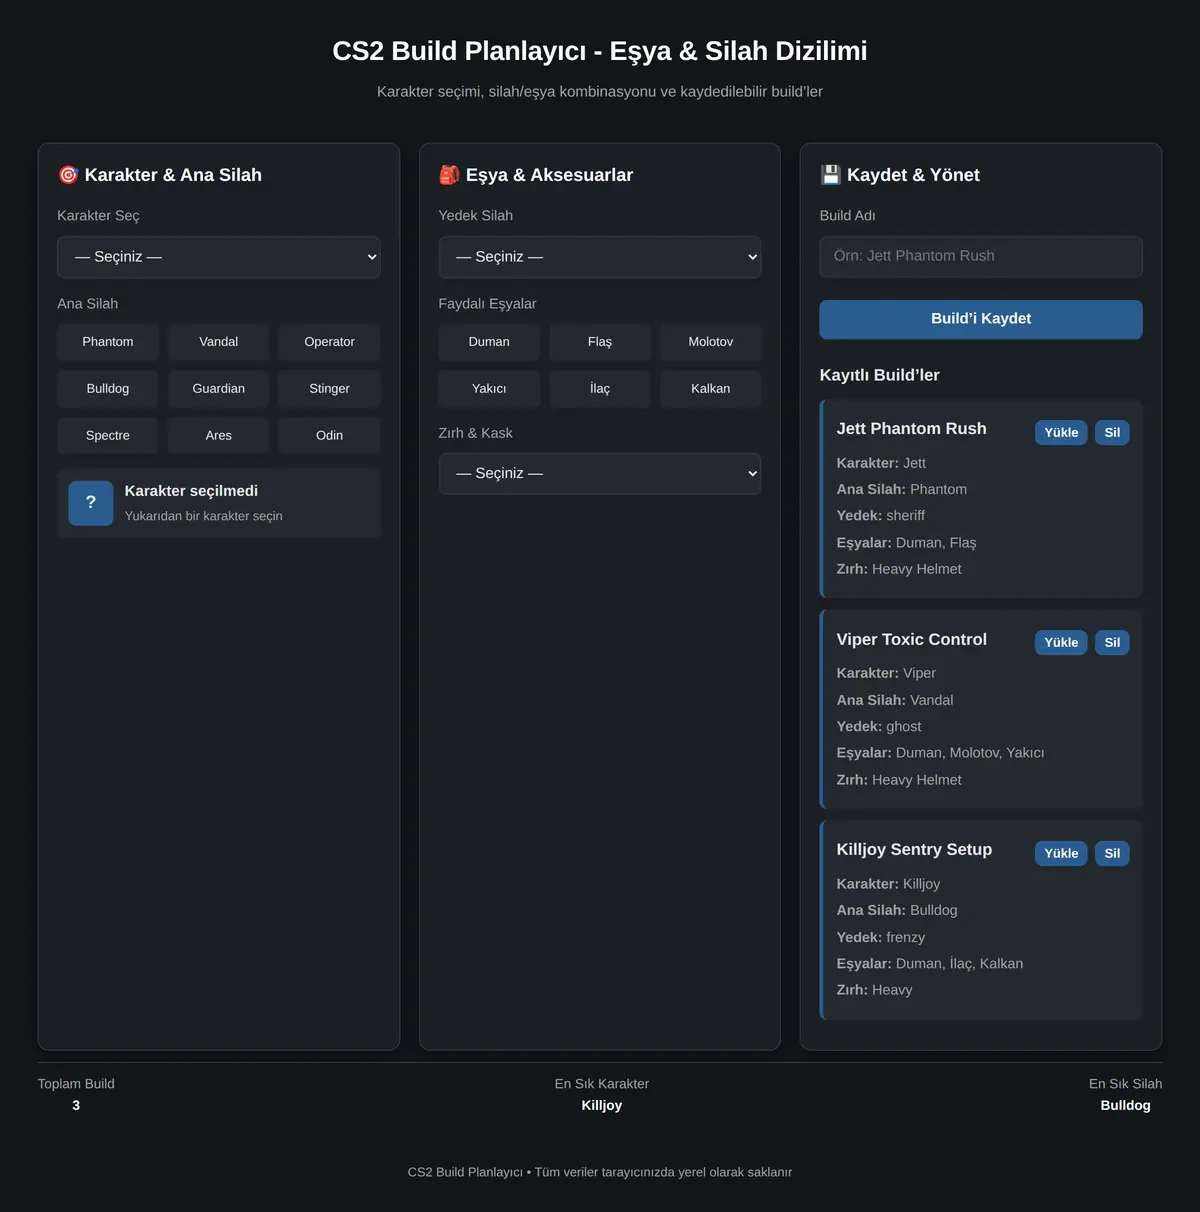Click the question mark character avatar

(91, 503)
